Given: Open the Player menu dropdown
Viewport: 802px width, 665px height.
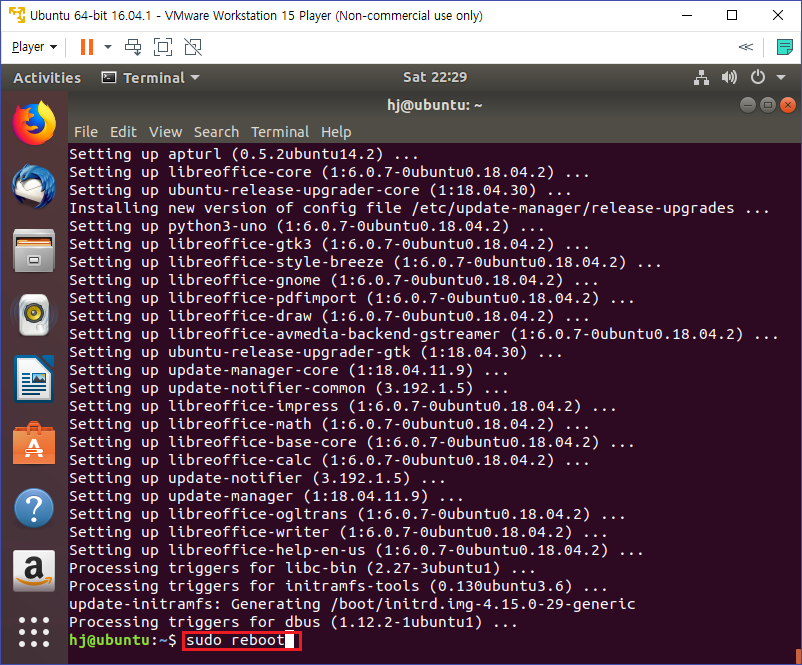Looking at the screenshot, I should click(34, 47).
